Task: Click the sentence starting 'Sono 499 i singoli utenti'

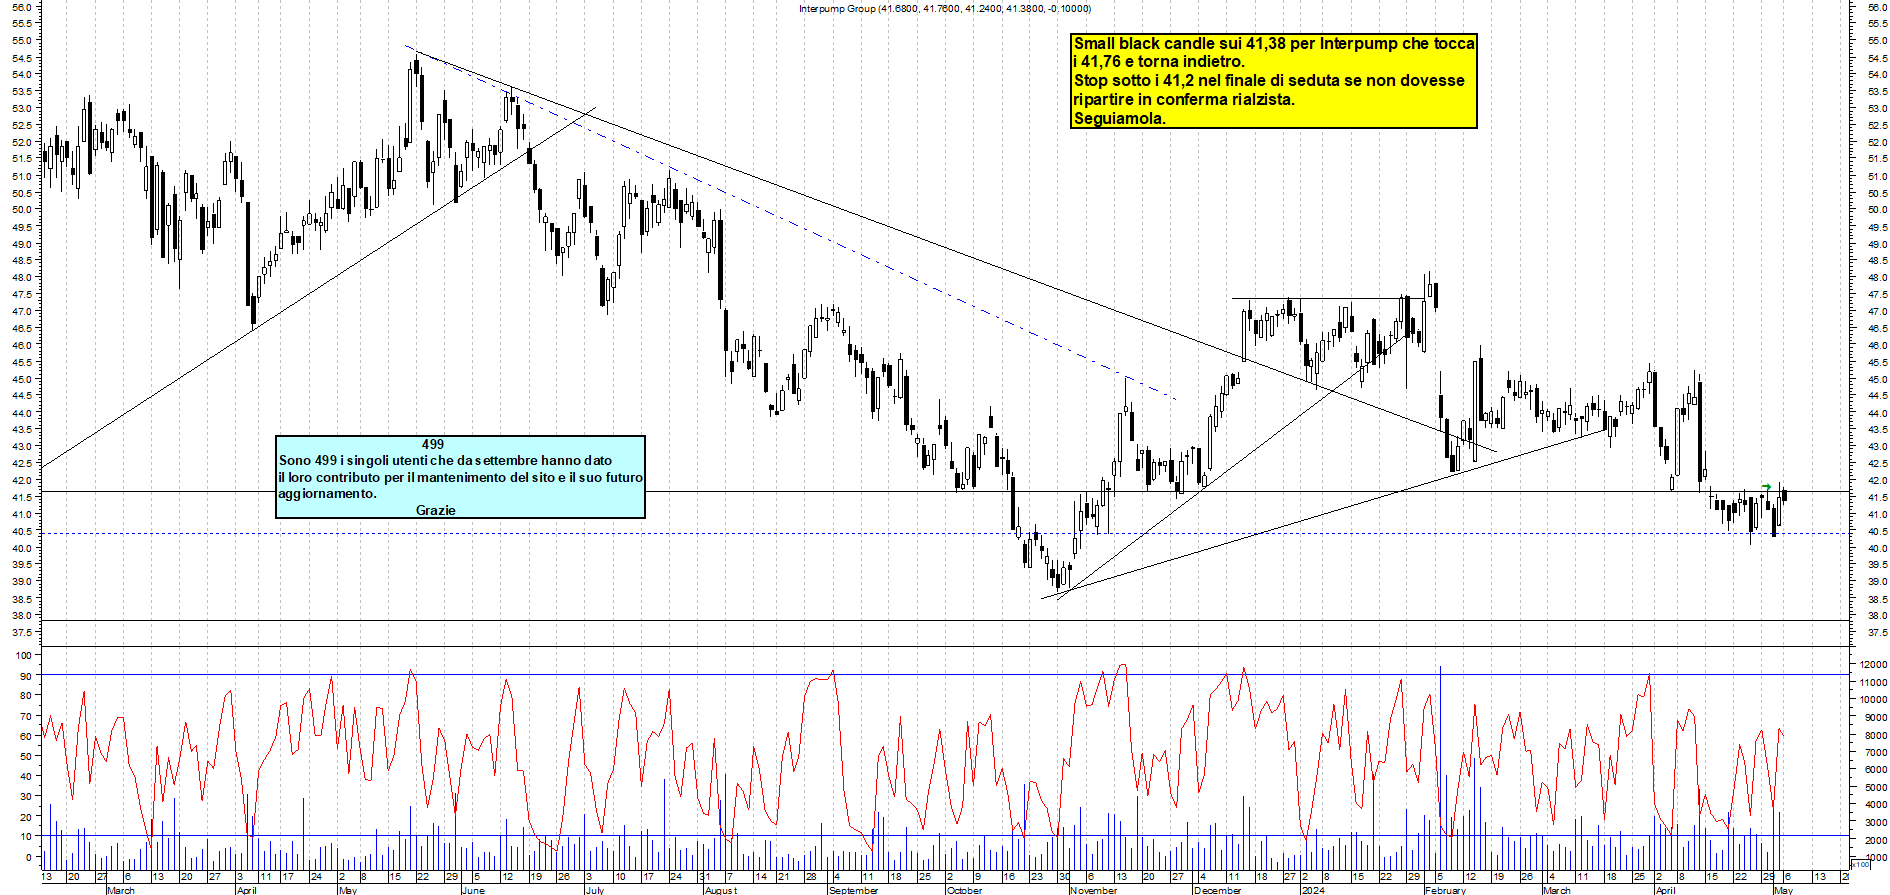Action: point(445,461)
